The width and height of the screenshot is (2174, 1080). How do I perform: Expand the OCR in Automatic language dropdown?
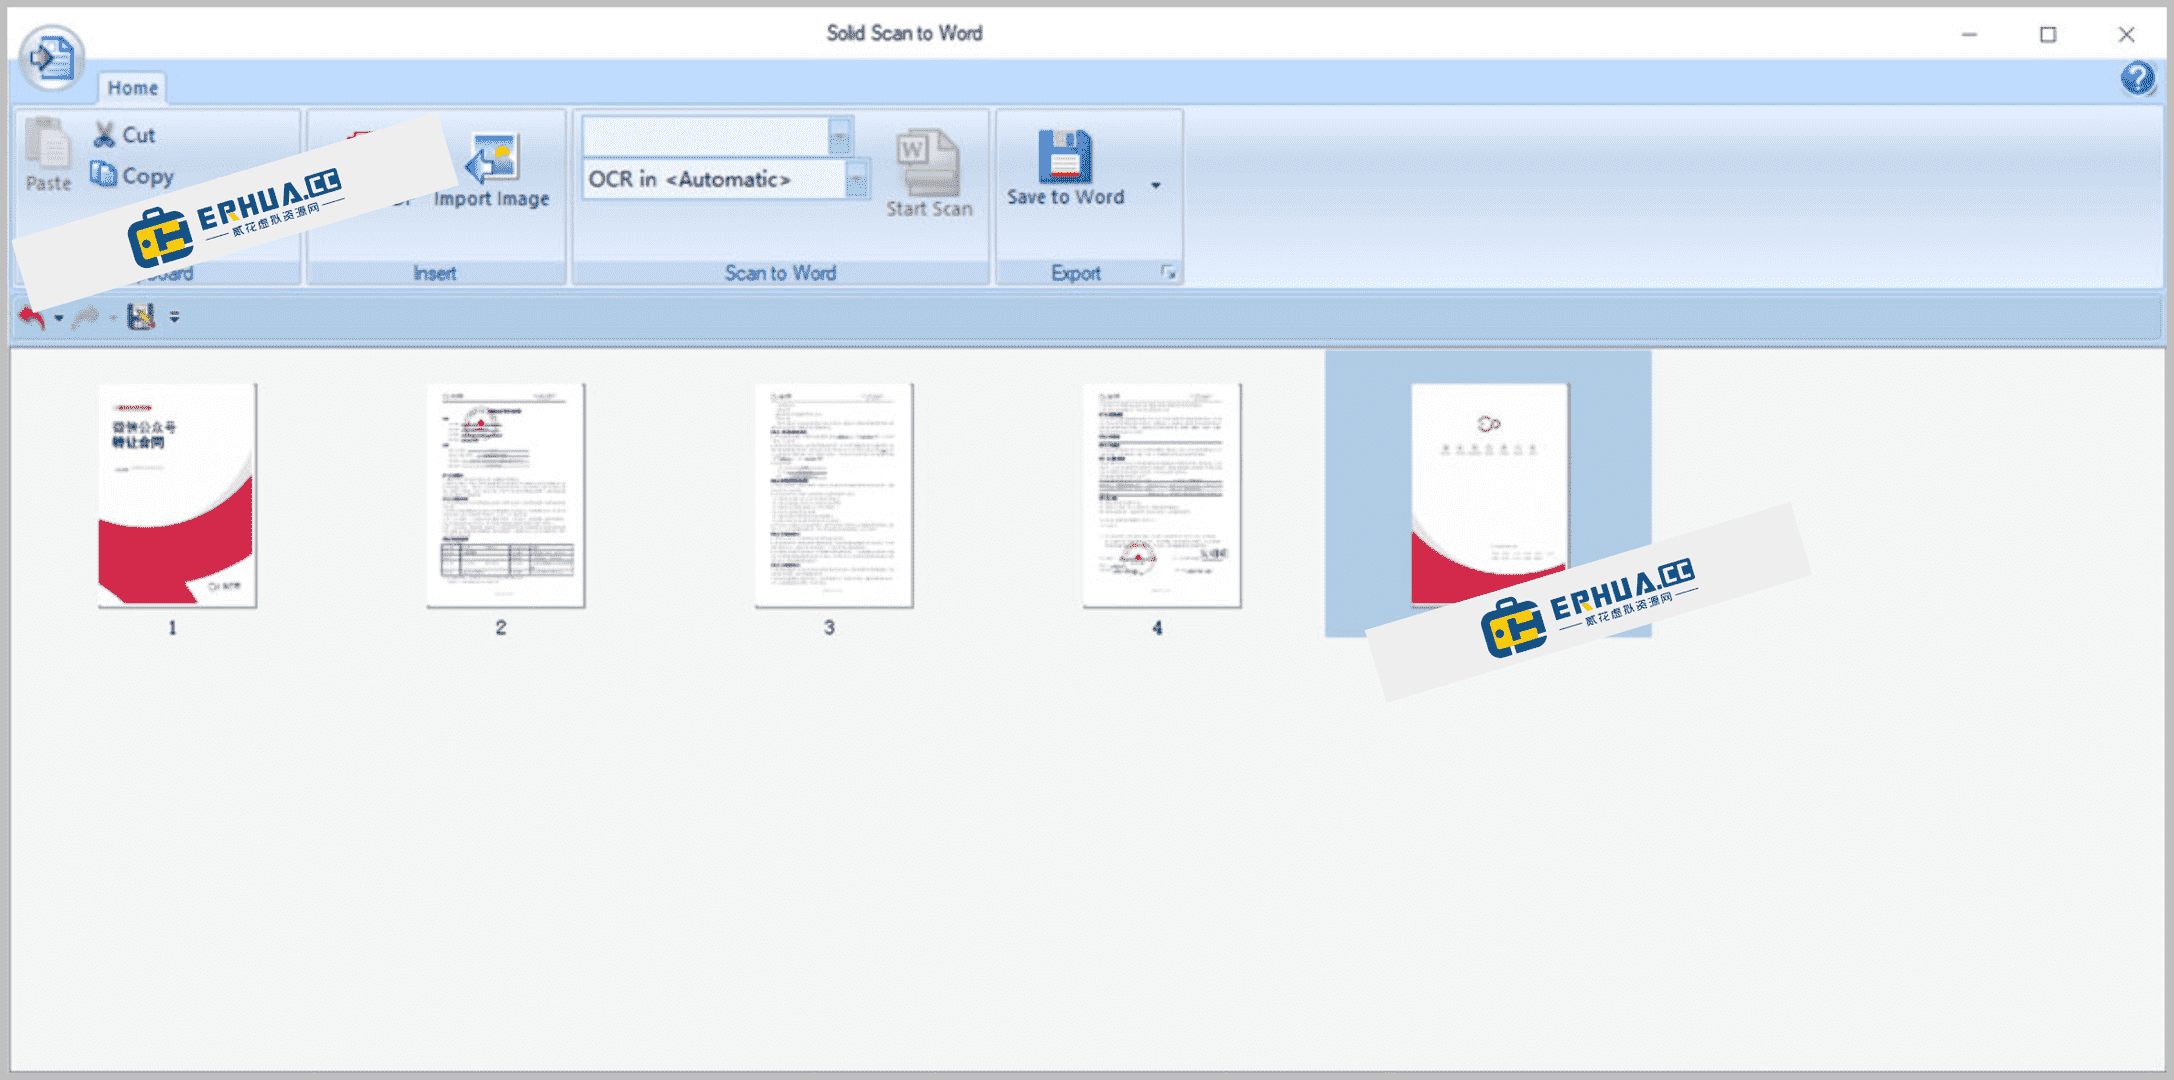857,180
